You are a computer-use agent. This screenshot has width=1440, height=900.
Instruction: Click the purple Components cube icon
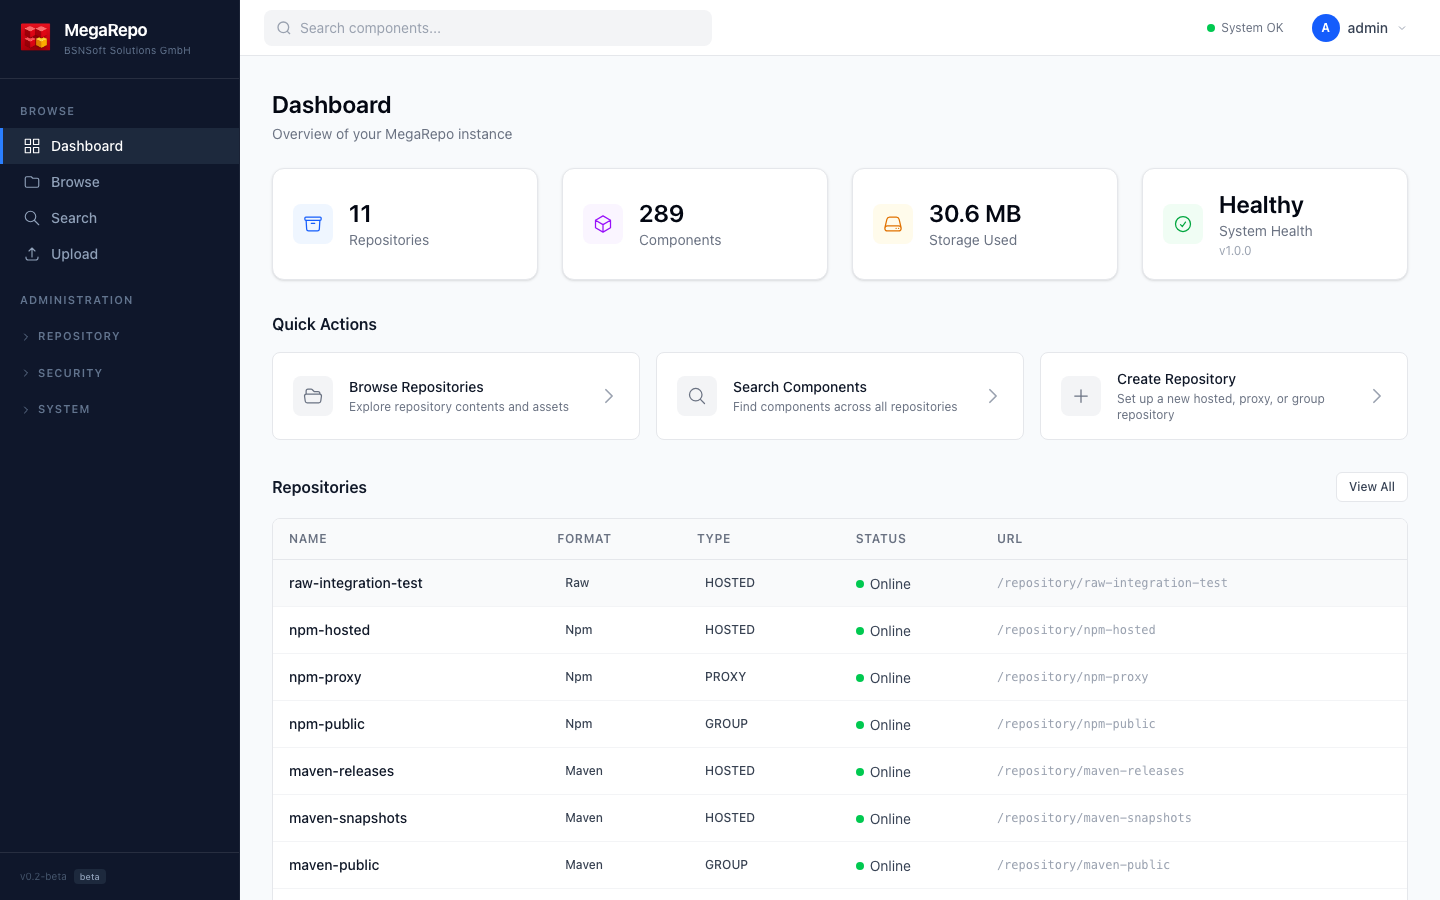point(603,224)
